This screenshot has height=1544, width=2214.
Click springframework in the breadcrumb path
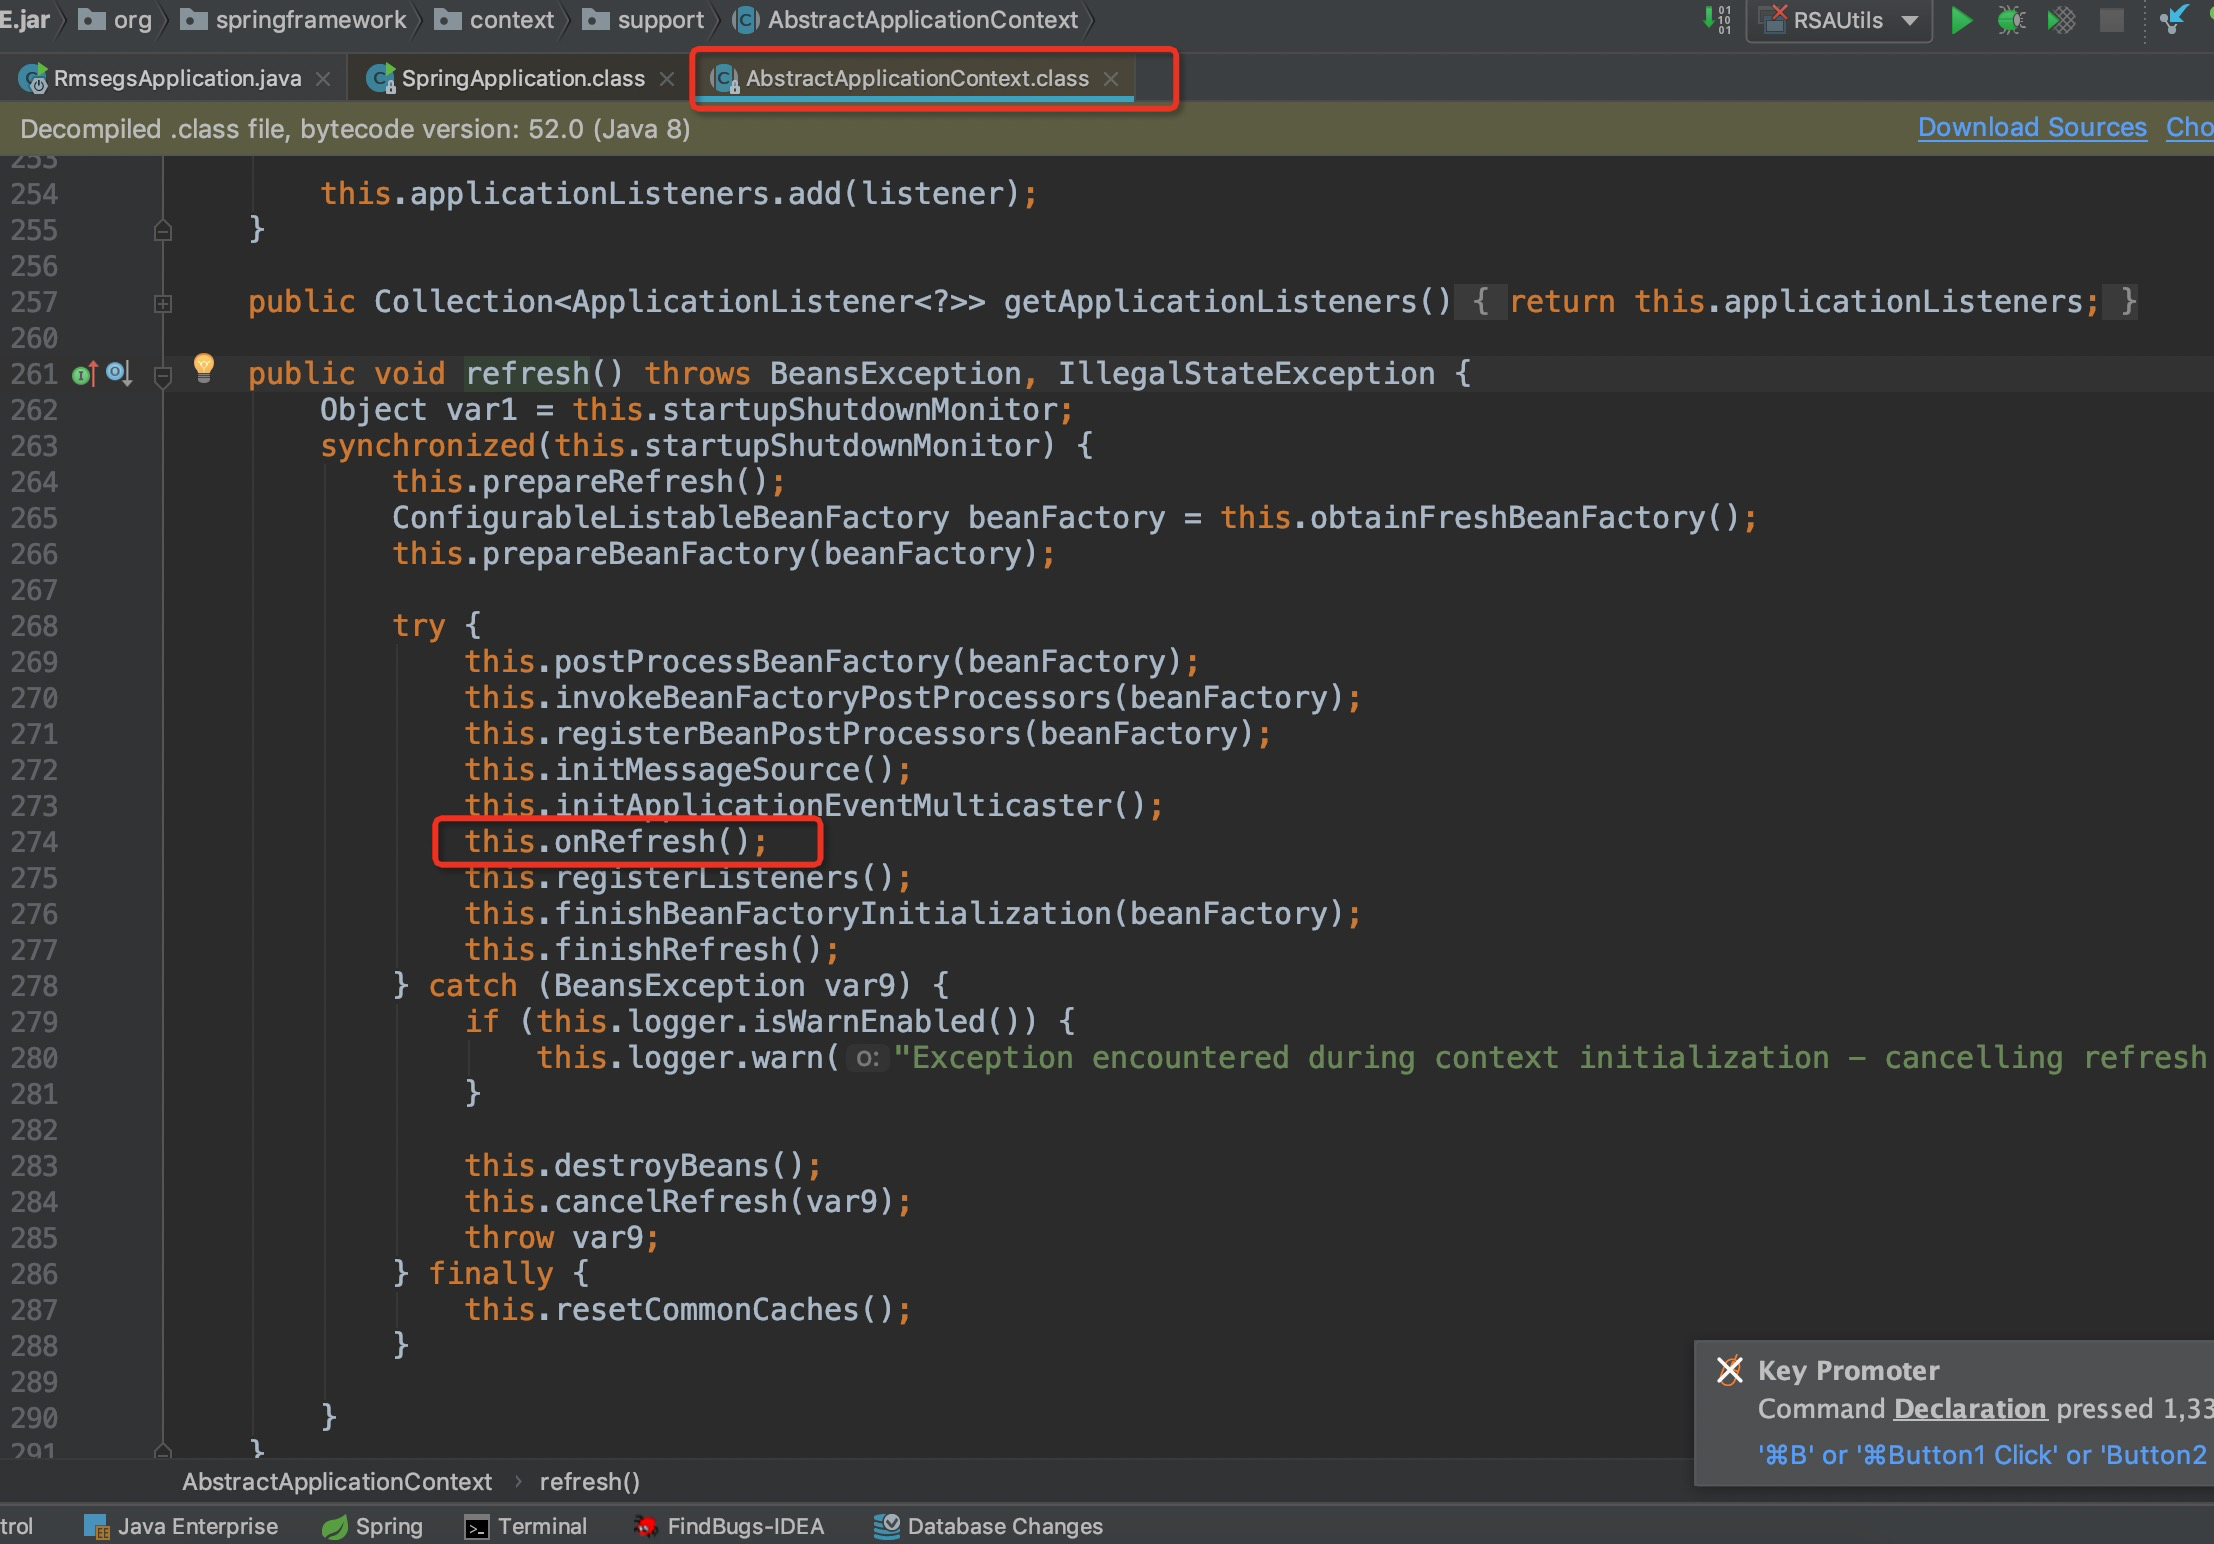(310, 20)
